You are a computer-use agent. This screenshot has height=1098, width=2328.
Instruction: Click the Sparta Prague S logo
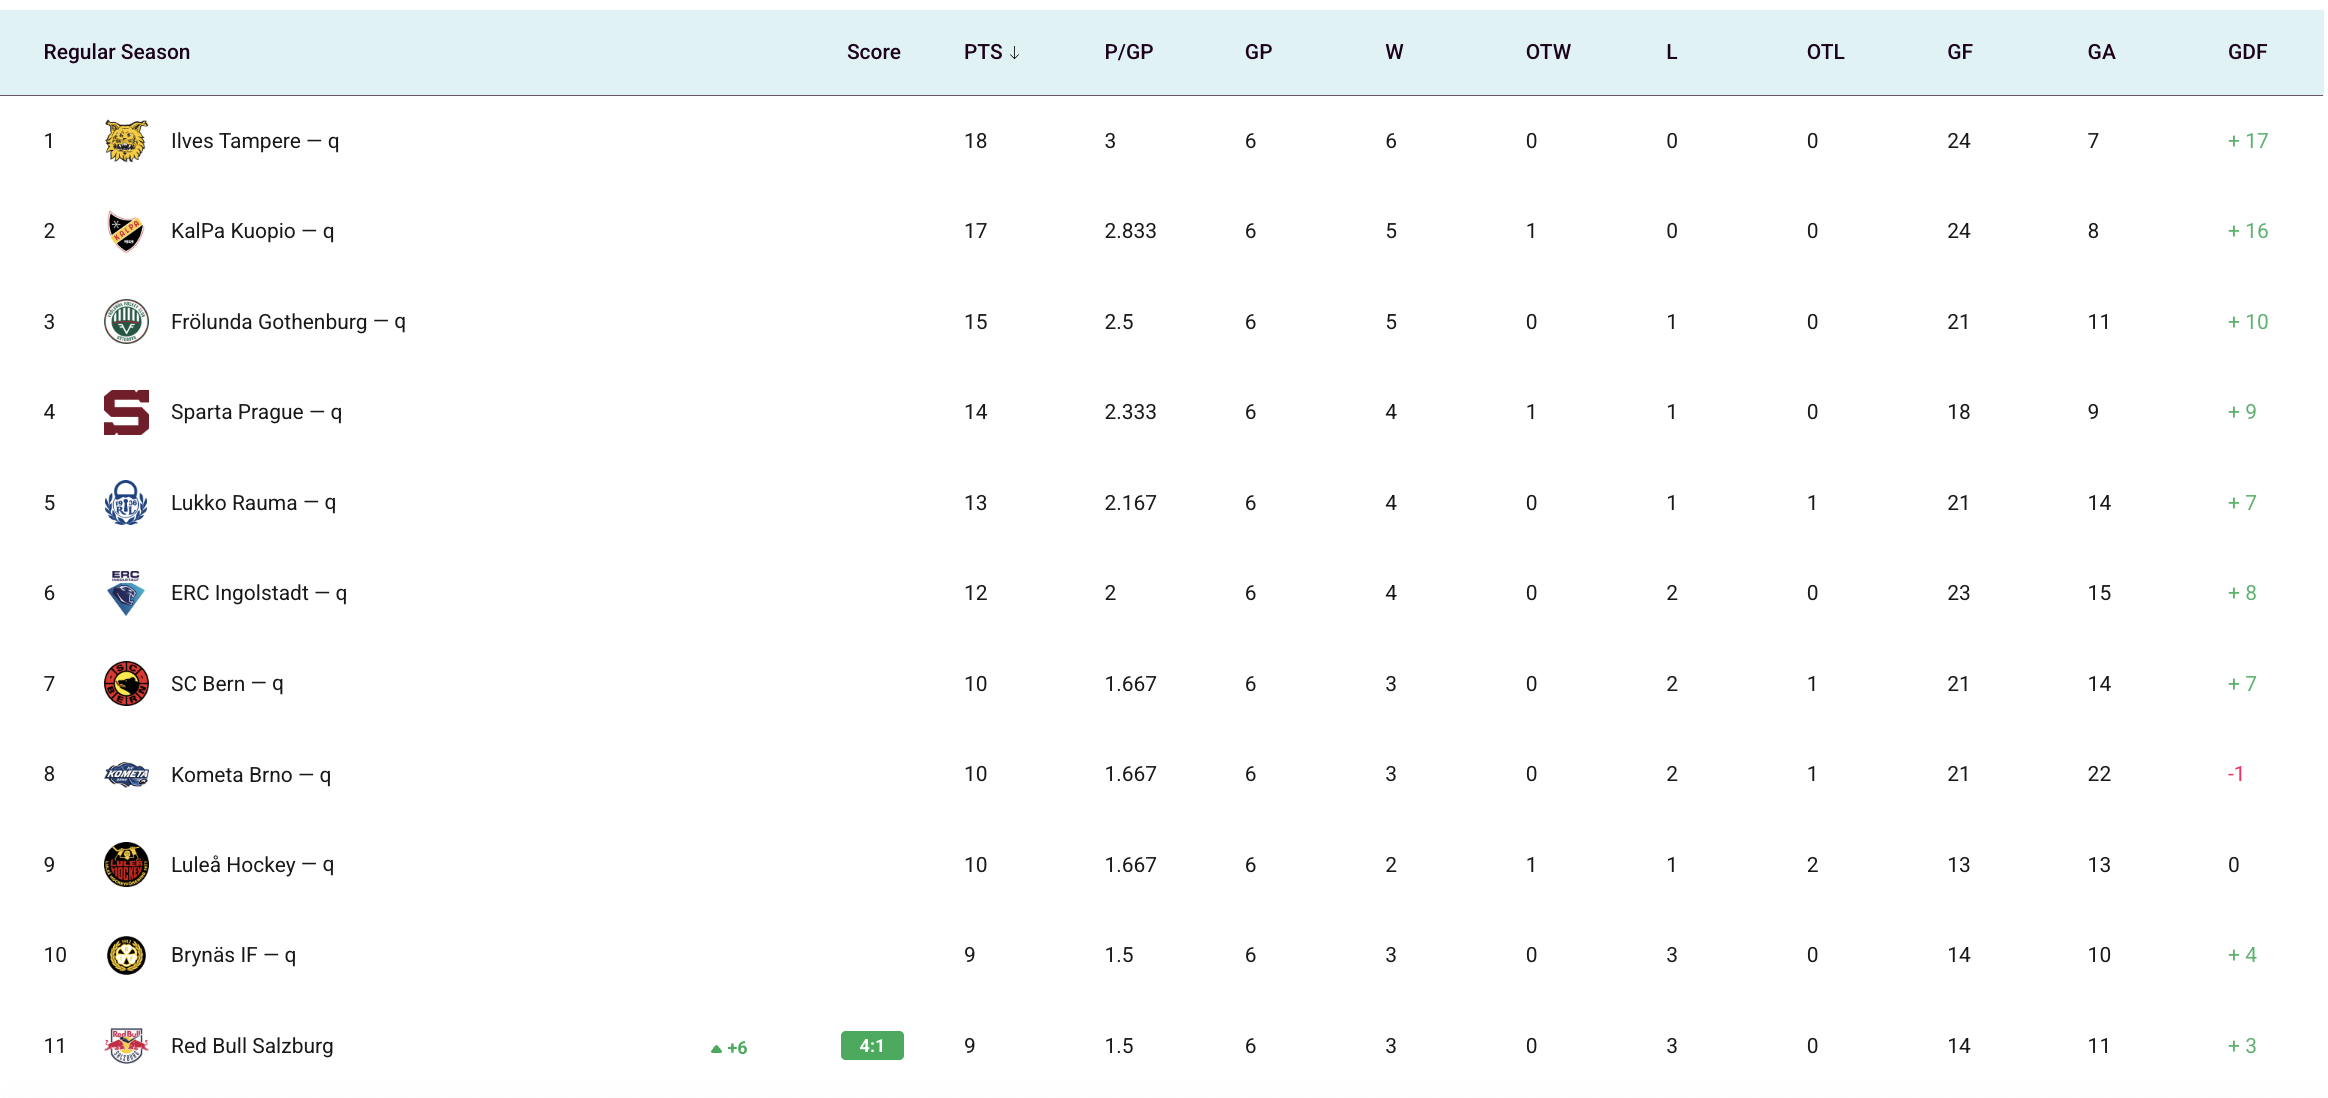pyautogui.click(x=126, y=412)
